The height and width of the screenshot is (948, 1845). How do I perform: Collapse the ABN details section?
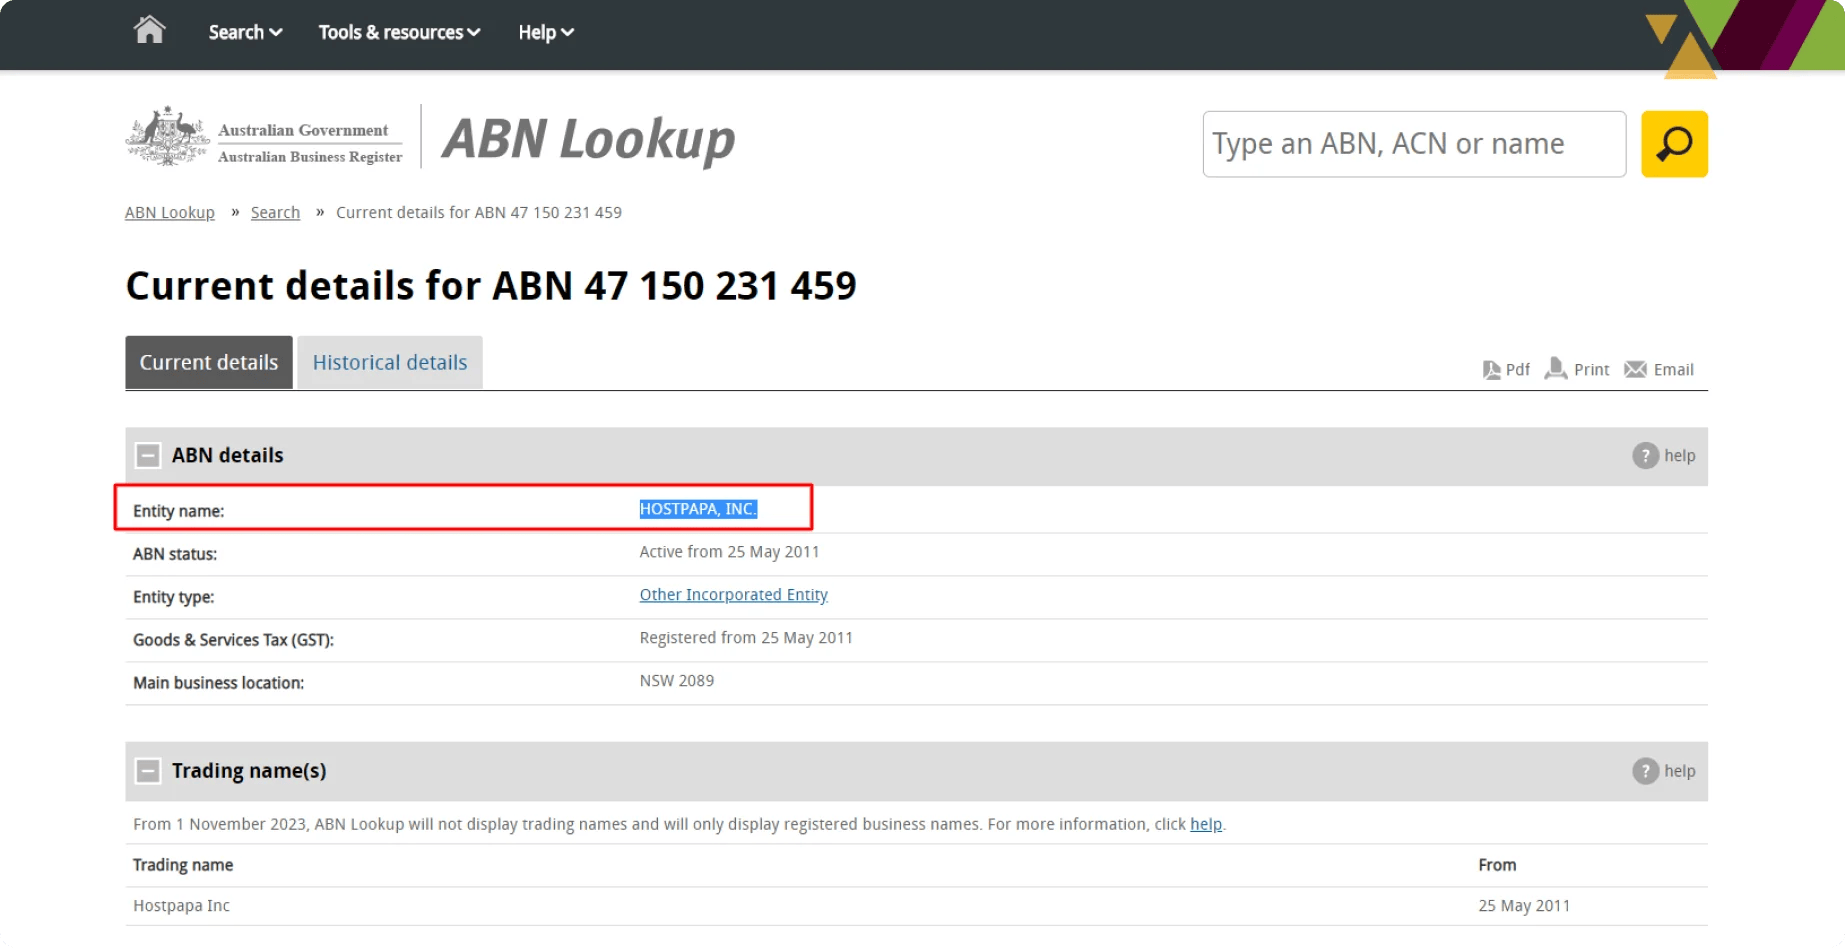click(x=148, y=456)
